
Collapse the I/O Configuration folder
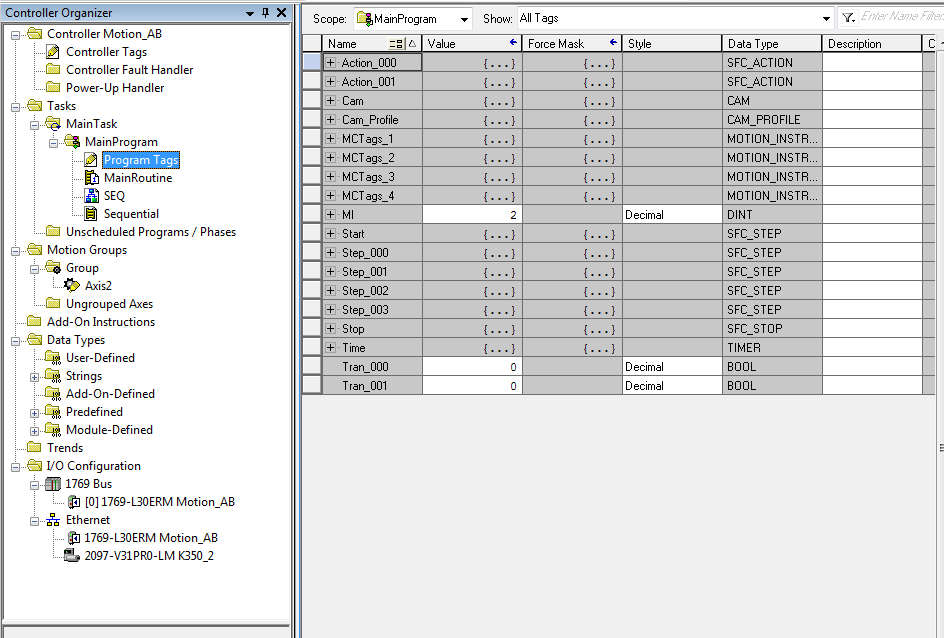[x=16, y=467]
